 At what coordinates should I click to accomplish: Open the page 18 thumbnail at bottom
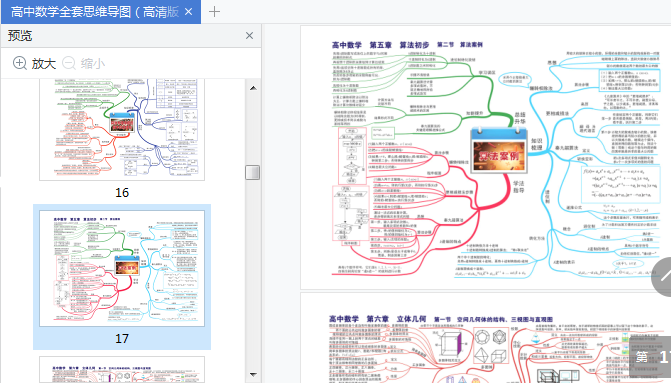[122, 370]
